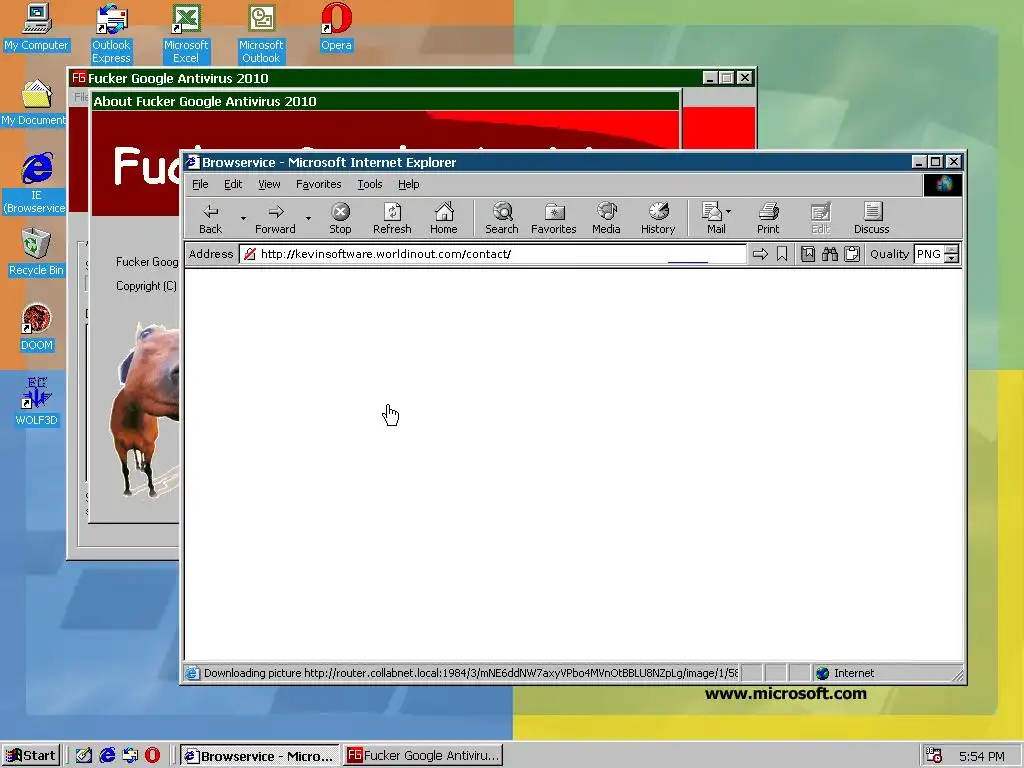This screenshot has height=768, width=1024.
Task: Open the File menu
Action: tap(200, 184)
